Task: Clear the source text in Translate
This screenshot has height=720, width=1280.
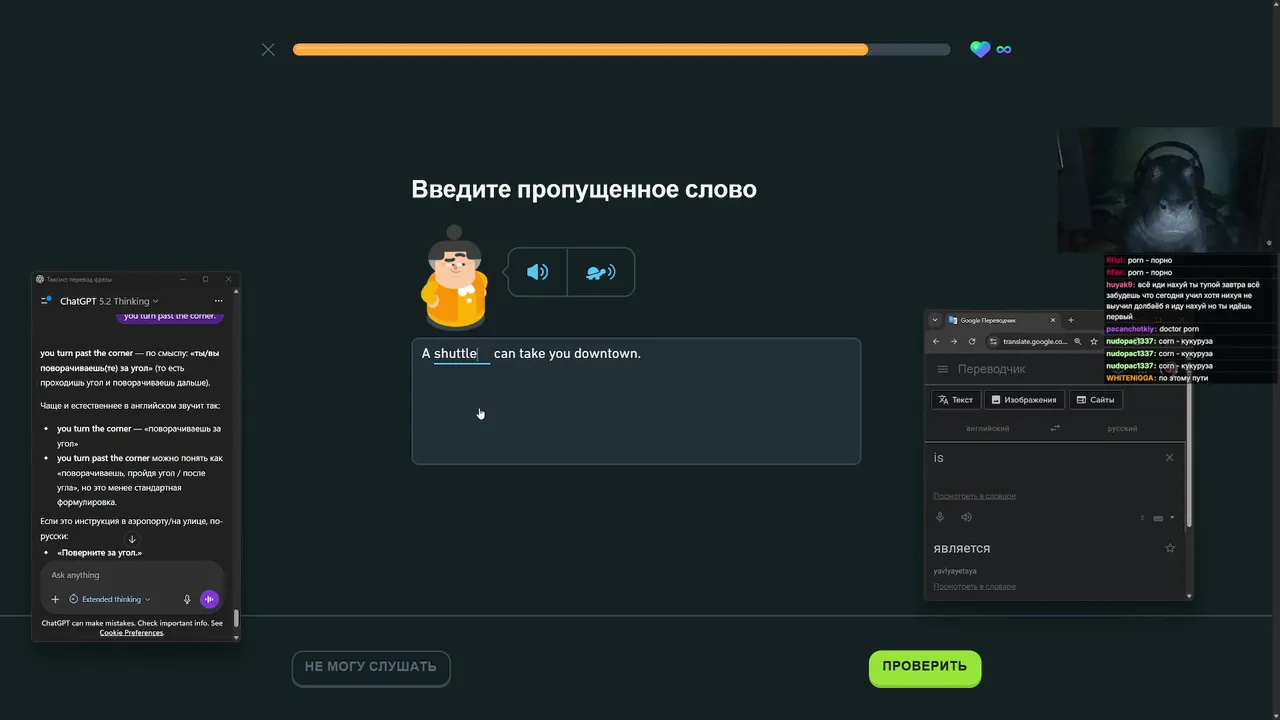Action: click(x=1169, y=457)
